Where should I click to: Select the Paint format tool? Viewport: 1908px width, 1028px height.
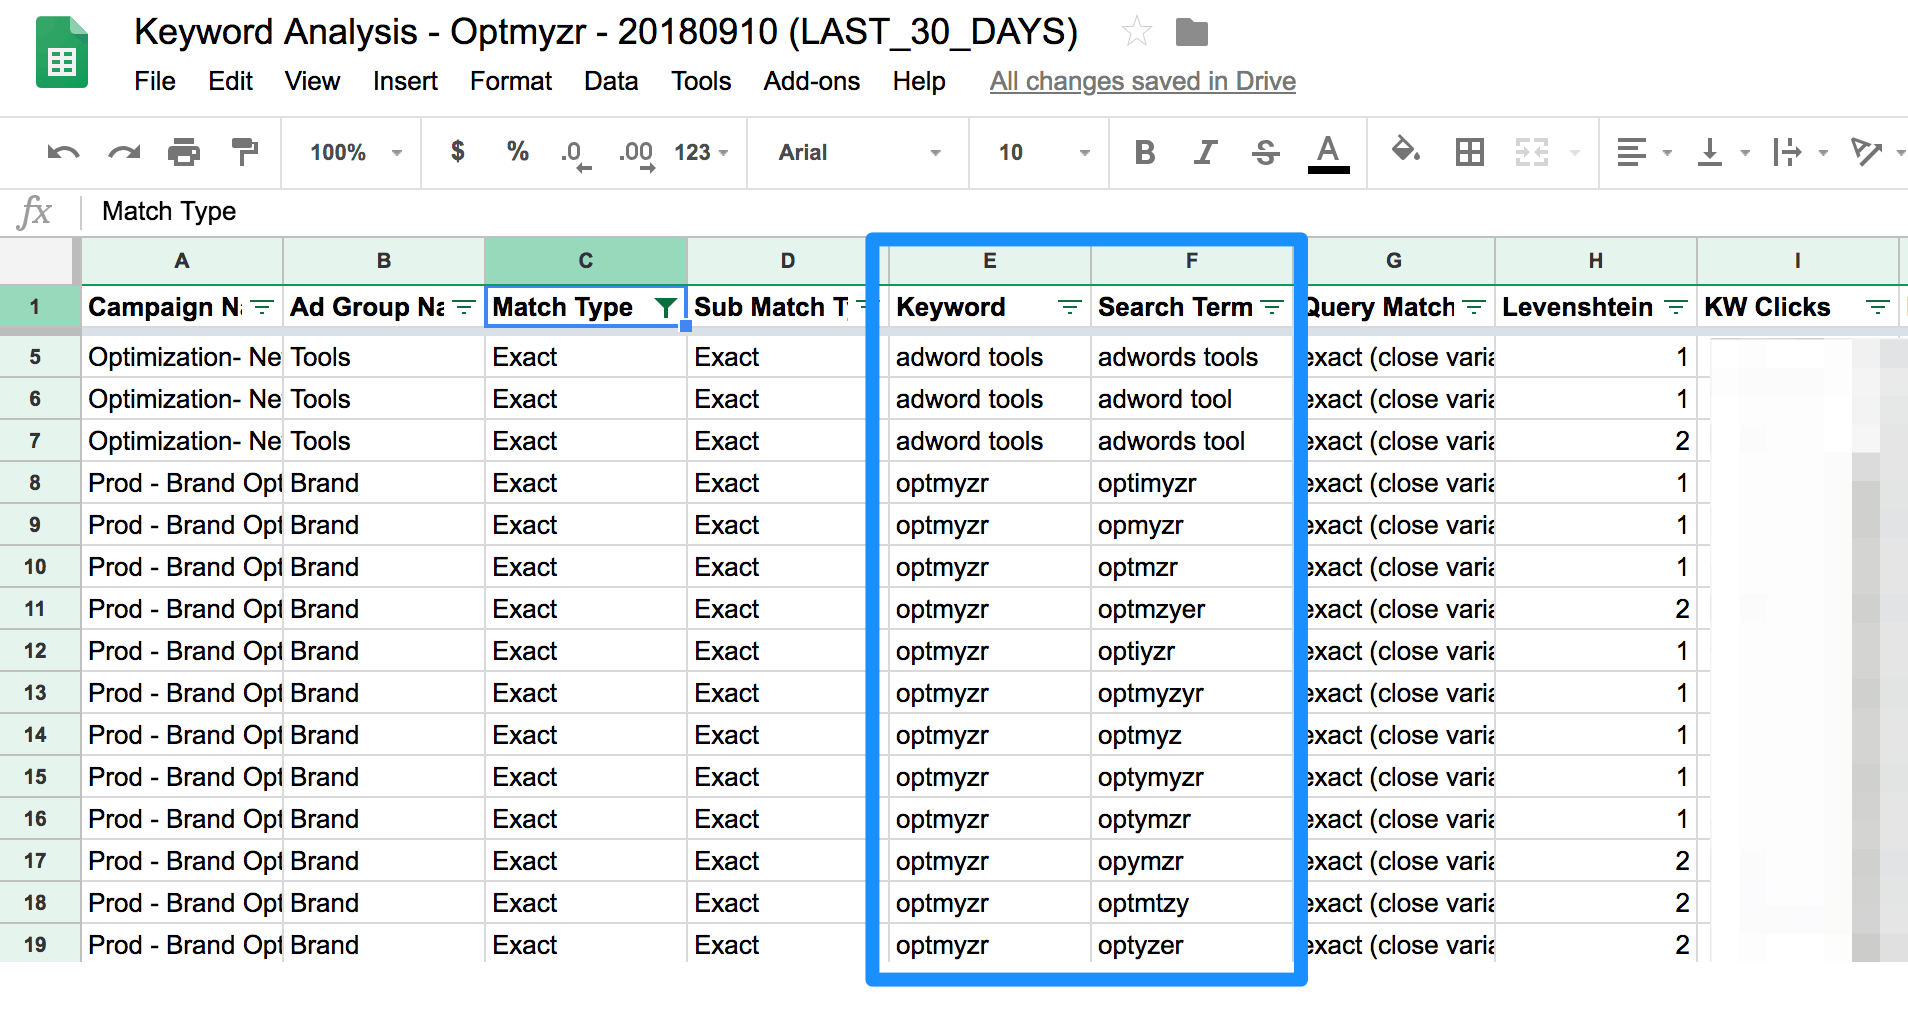click(x=244, y=152)
